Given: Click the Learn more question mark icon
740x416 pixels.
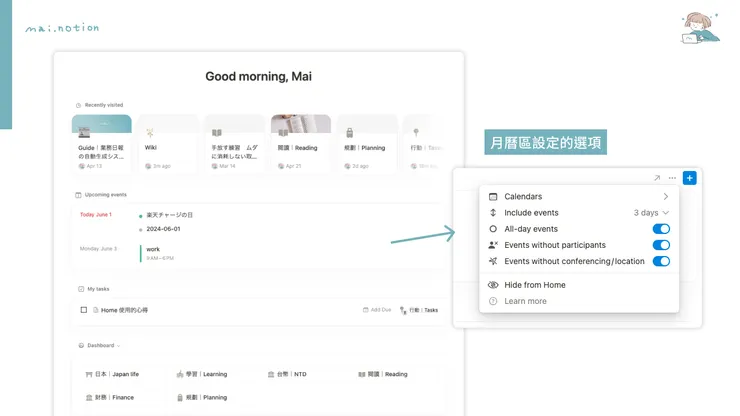Looking at the screenshot, I should [x=493, y=301].
